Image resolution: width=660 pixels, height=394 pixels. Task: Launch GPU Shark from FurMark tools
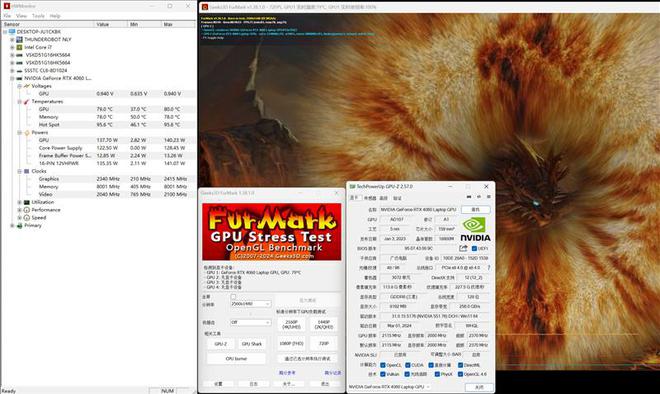pyautogui.click(x=252, y=344)
